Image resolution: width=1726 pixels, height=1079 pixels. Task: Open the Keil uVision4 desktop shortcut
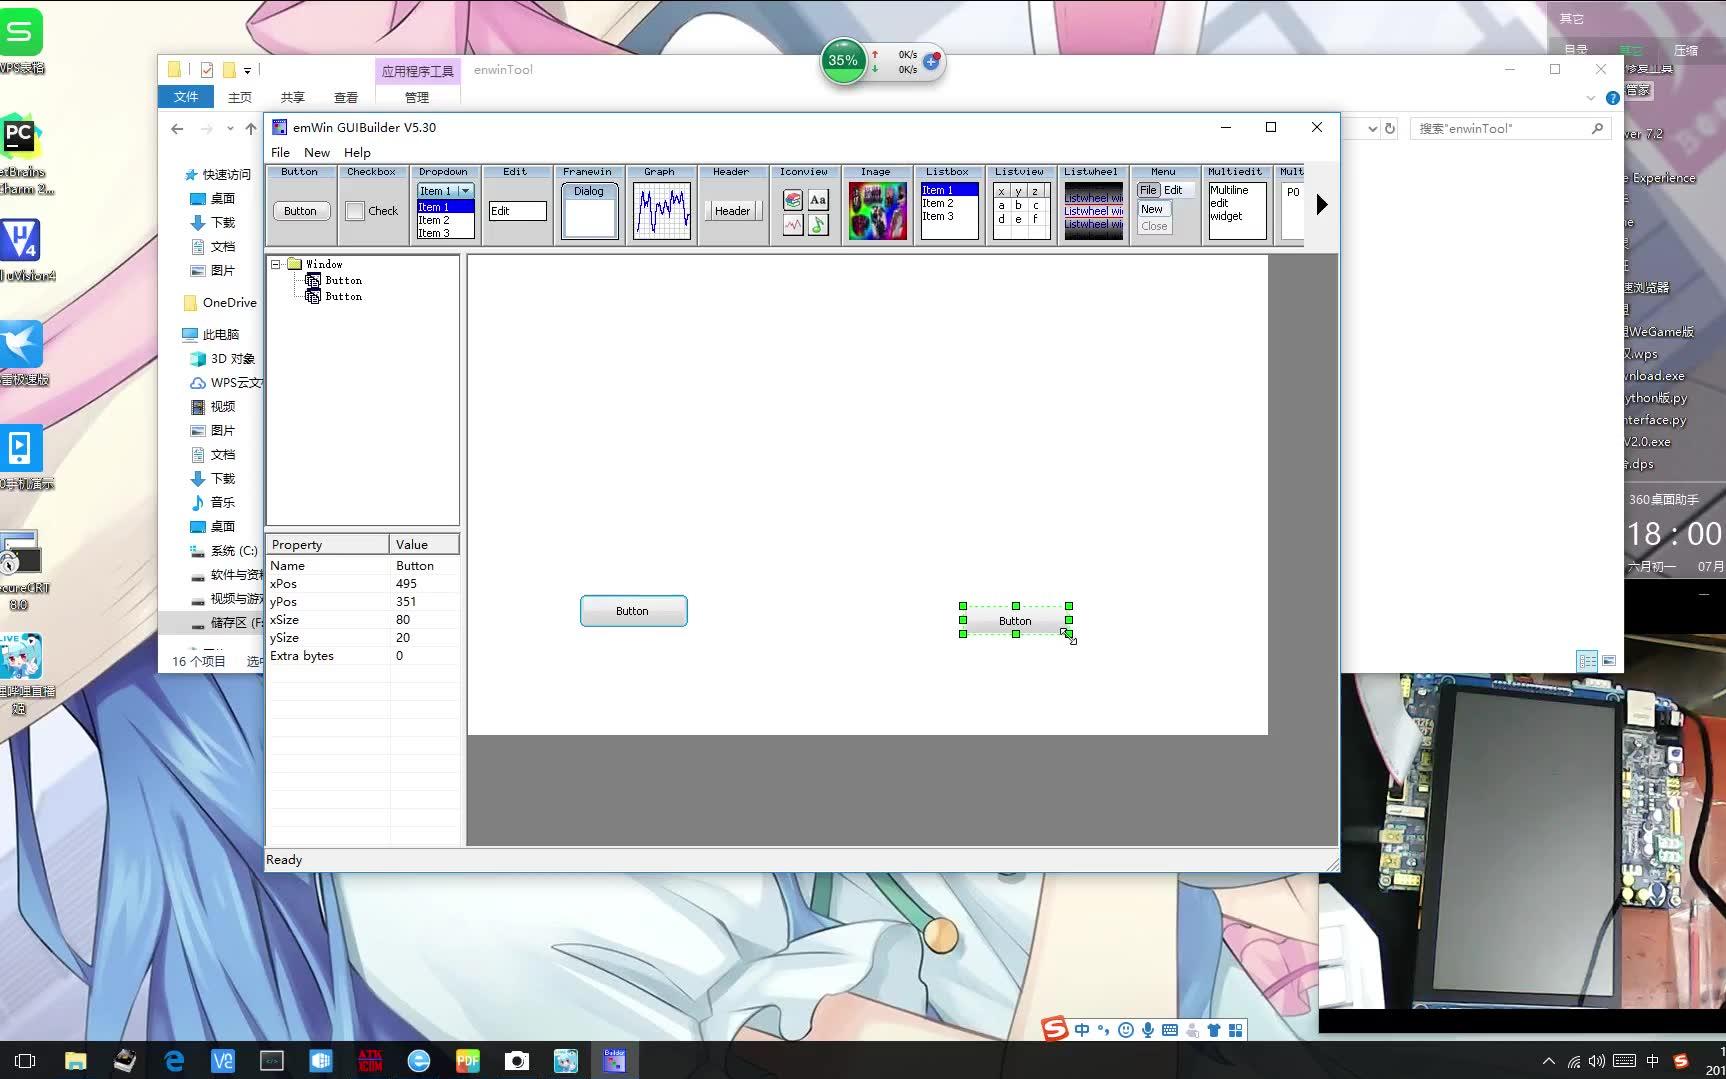pos(21,250)
